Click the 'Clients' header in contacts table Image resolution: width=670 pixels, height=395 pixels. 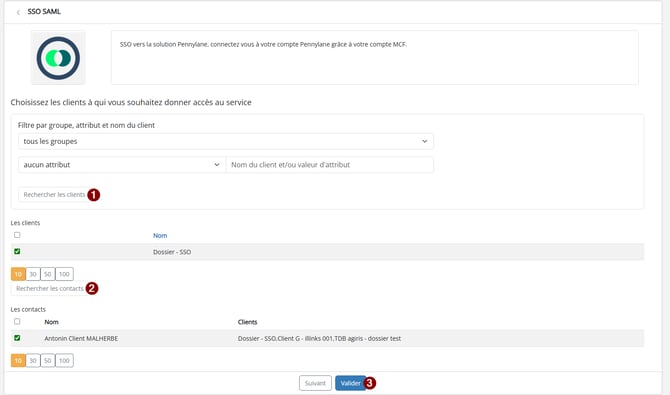(247, 322)
